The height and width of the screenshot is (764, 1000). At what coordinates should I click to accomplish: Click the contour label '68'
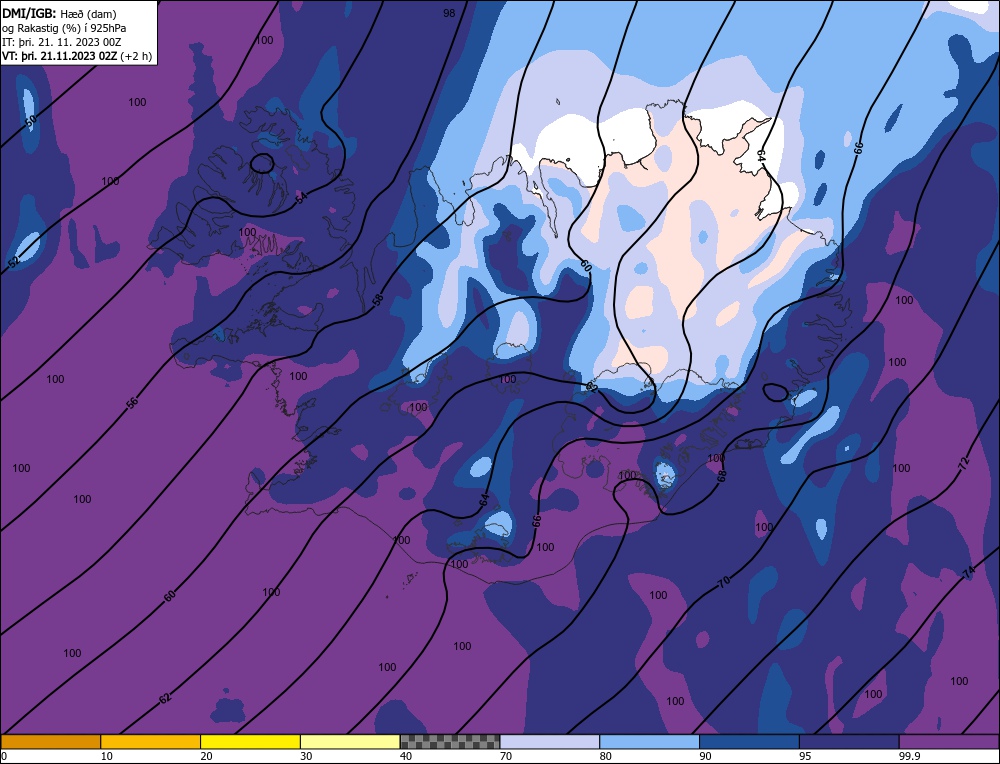point(722,476)
